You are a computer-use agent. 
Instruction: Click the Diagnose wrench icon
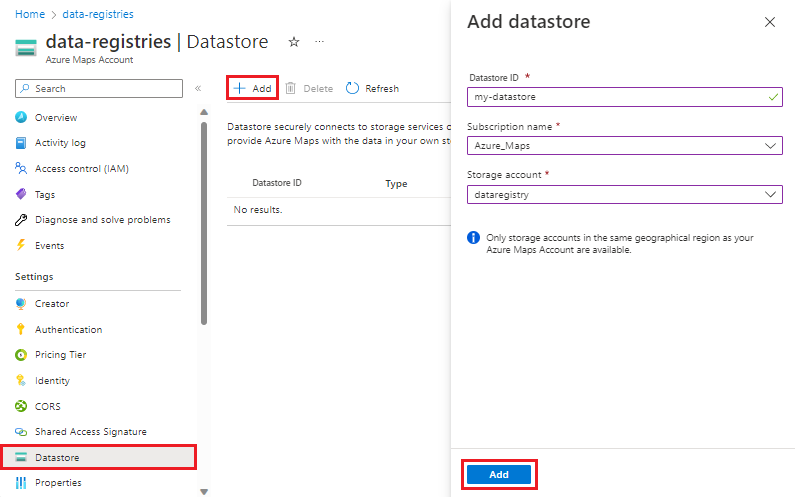pos(21,220)
